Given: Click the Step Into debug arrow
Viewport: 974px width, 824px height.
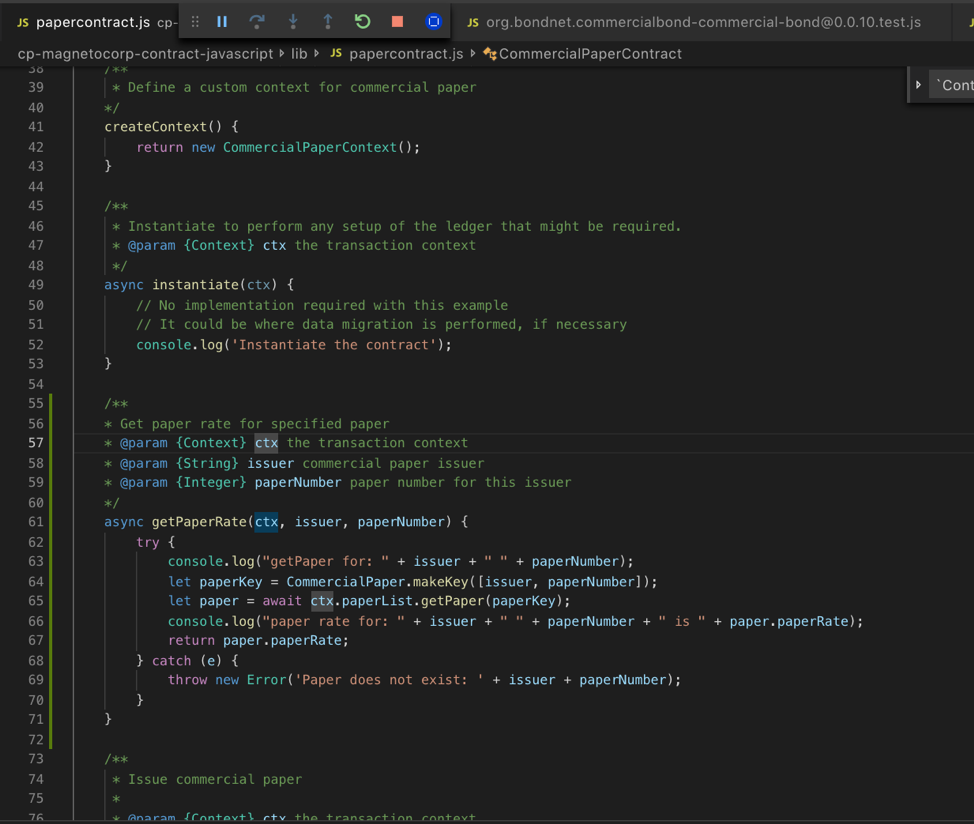Looking at the screenshot, I should point(293,21).
